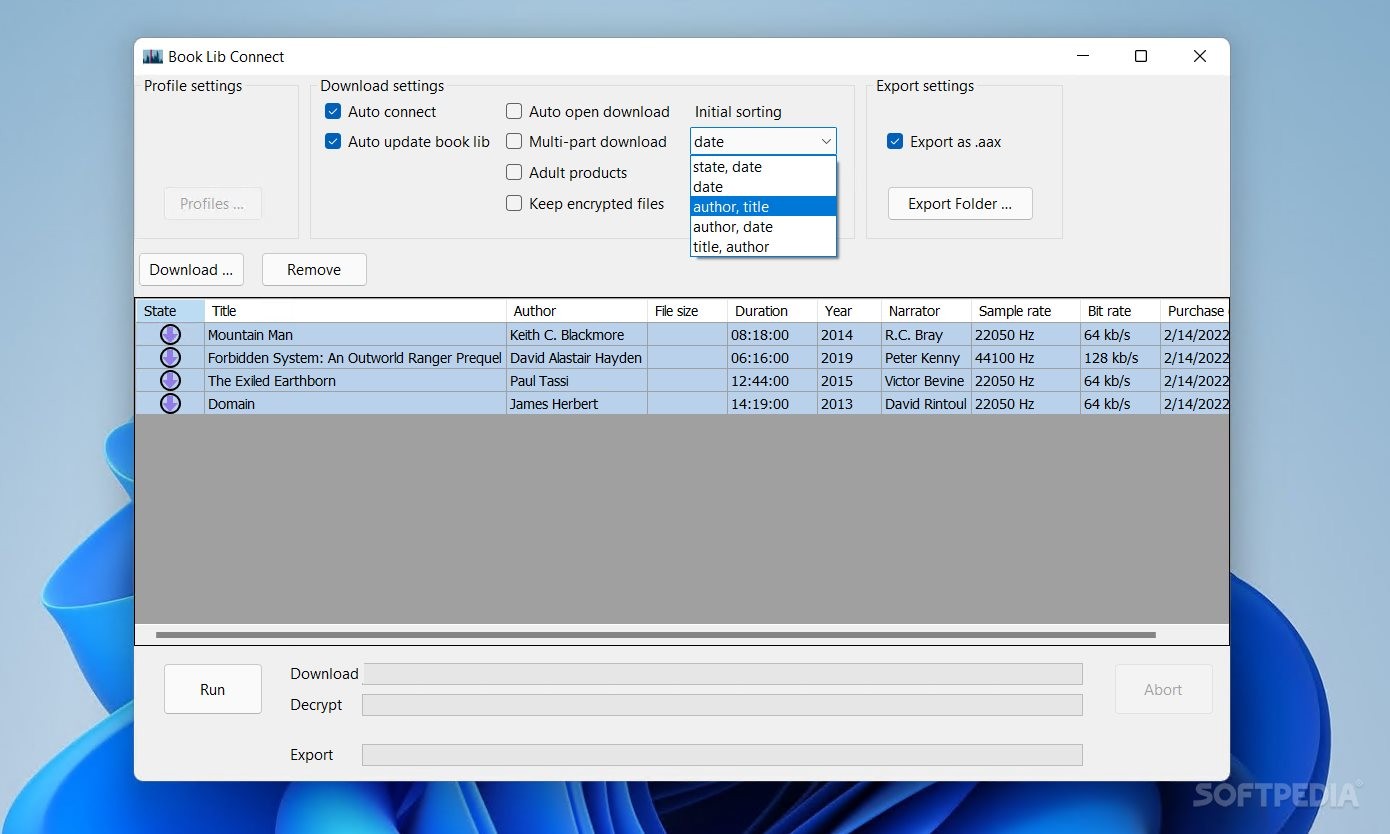Click narrator 'R.C. Bray'
1390x834 pixels.
tap(926, 335)
